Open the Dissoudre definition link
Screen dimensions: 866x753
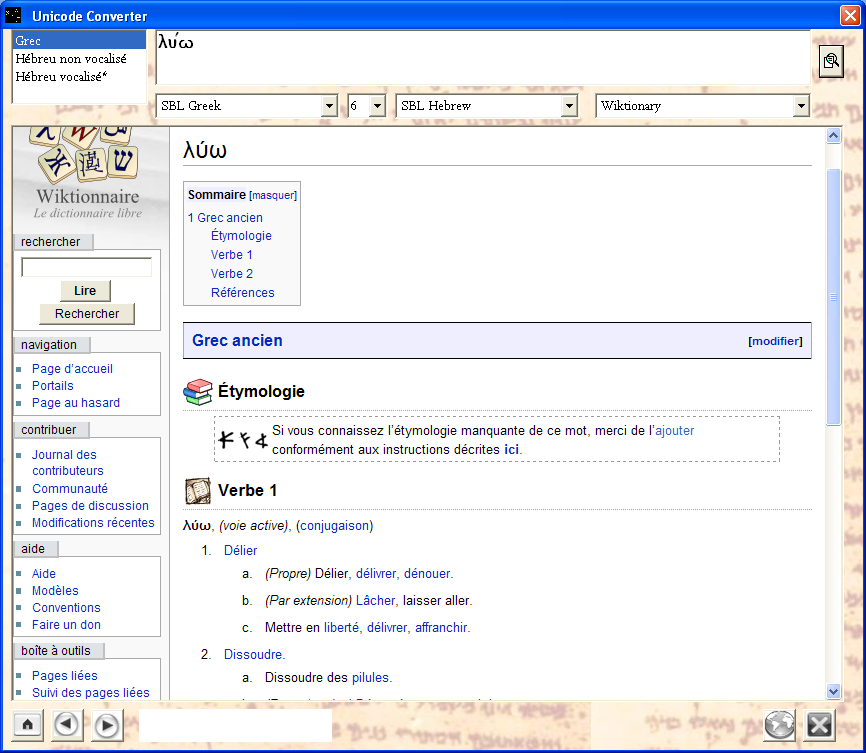pyautogui.click(x=253, y=654)
